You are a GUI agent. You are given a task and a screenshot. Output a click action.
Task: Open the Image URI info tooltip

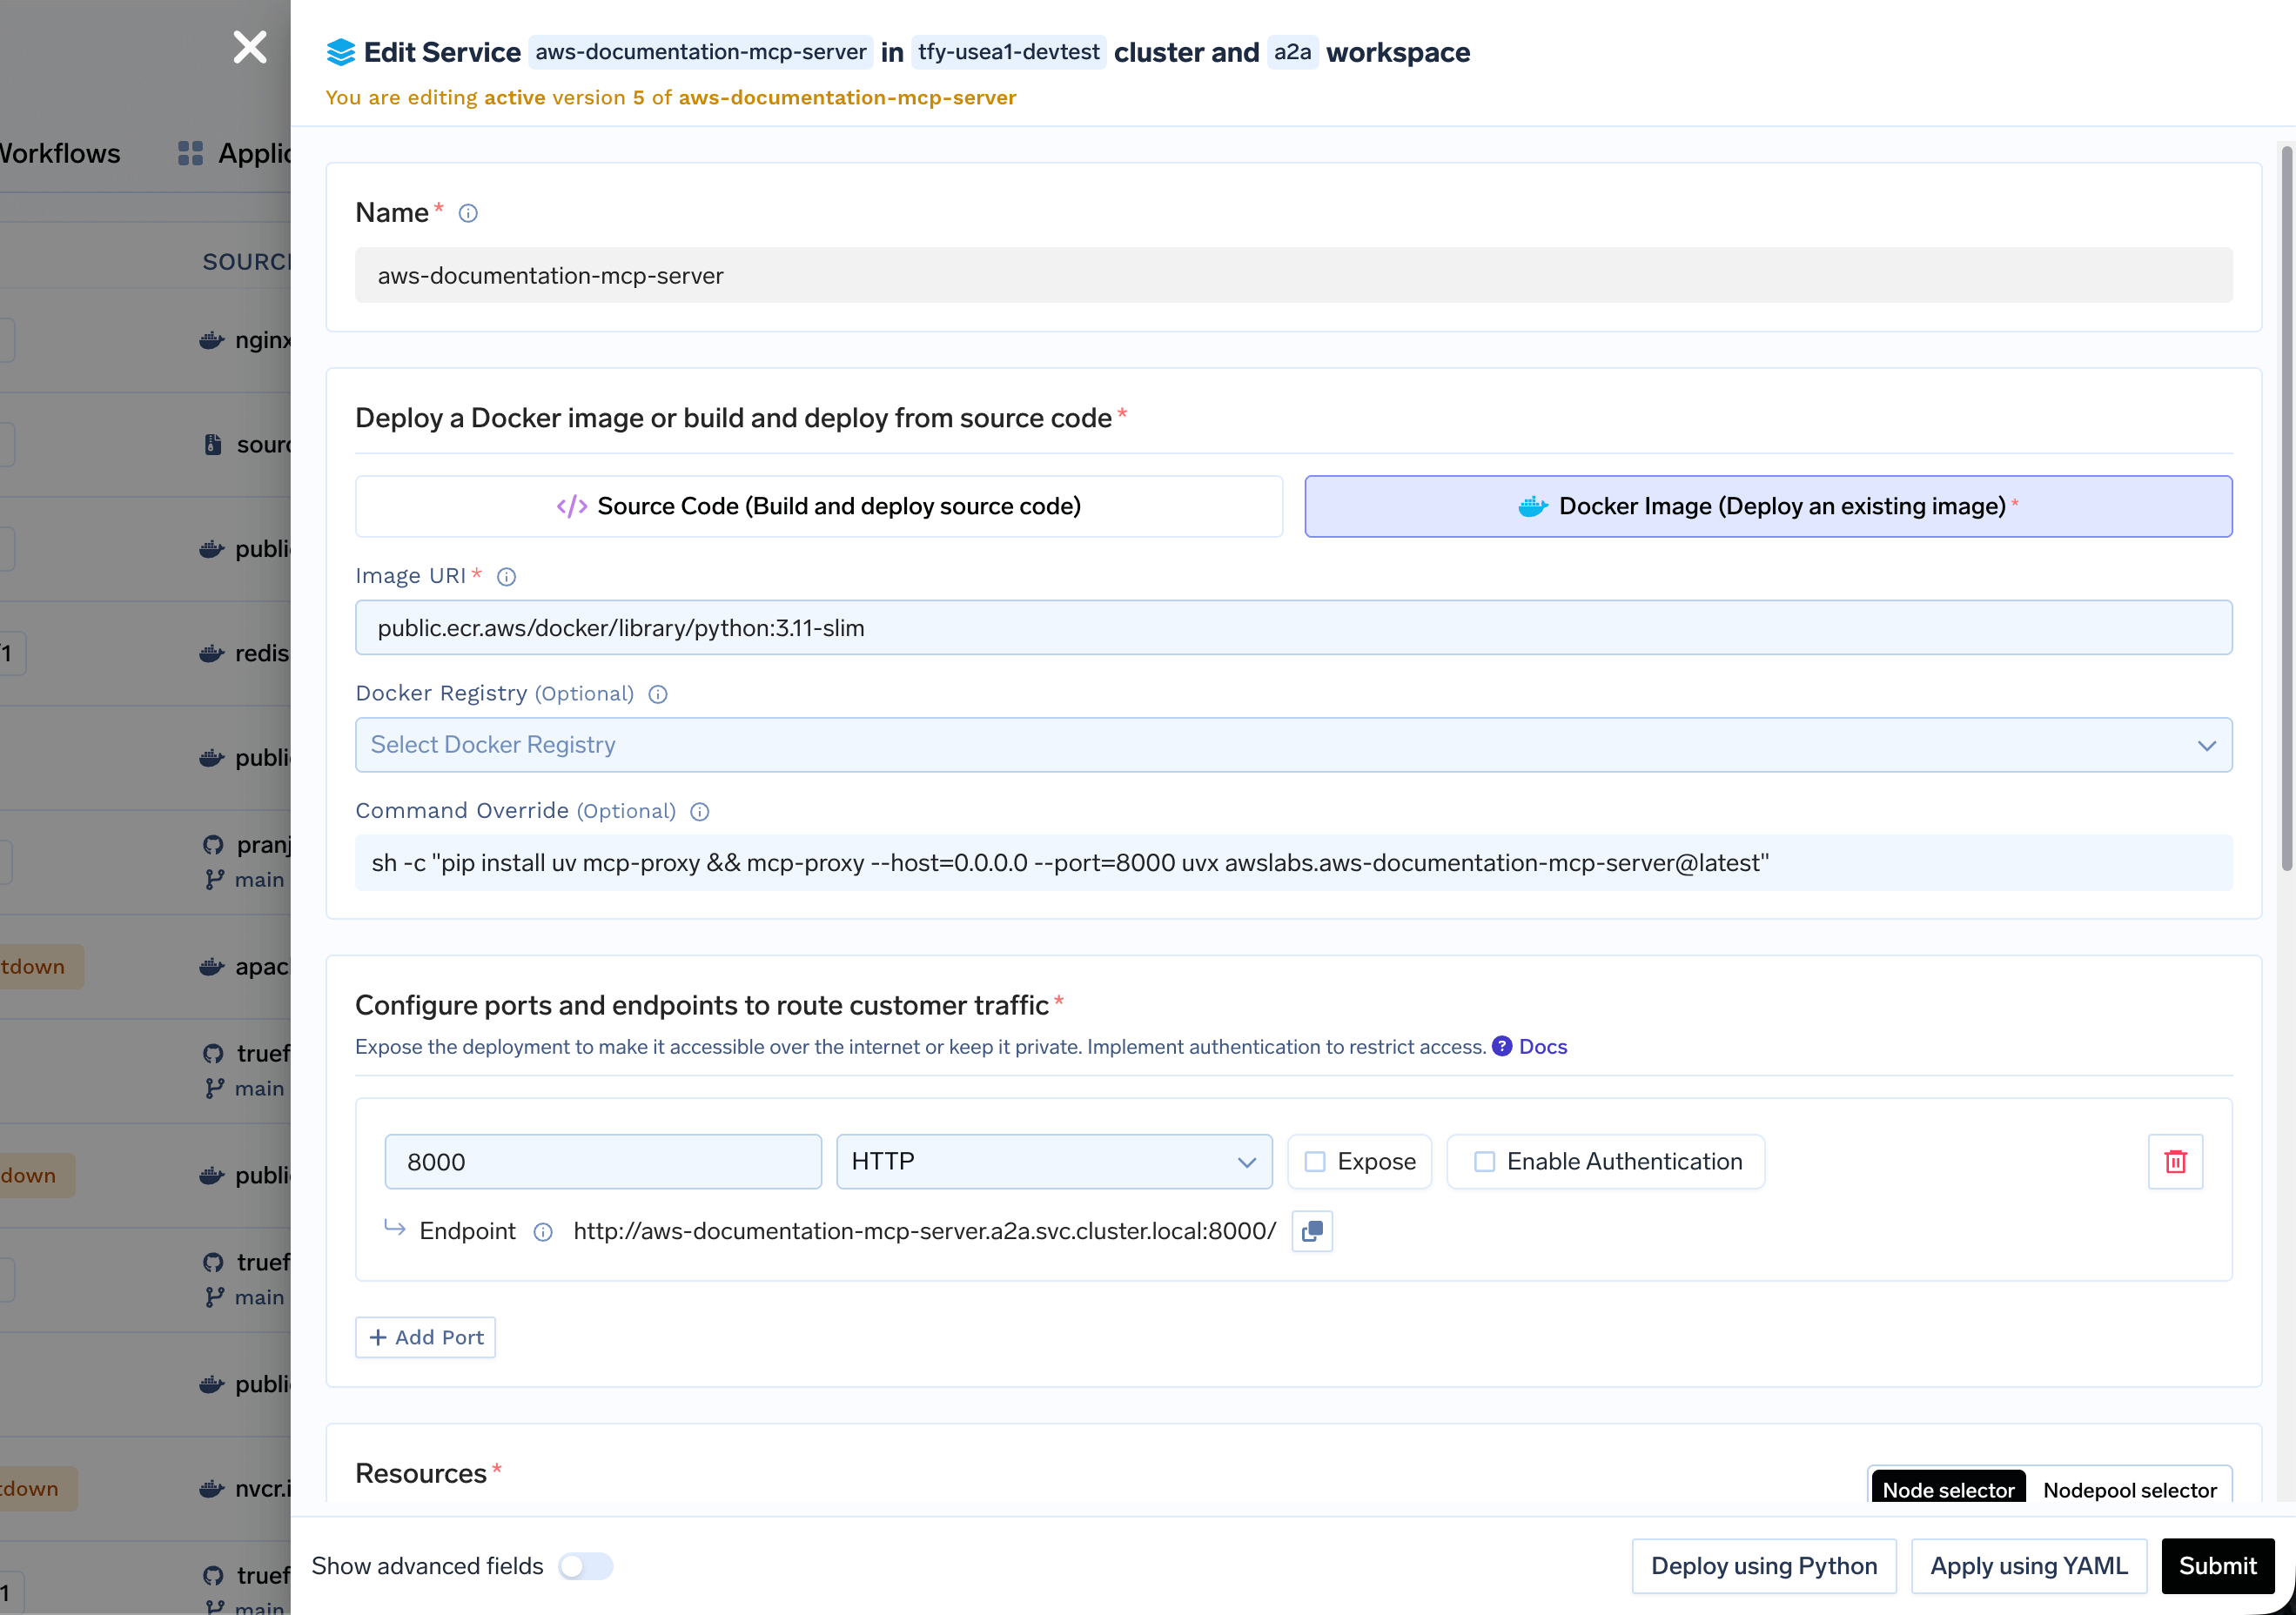coord(506,577)
